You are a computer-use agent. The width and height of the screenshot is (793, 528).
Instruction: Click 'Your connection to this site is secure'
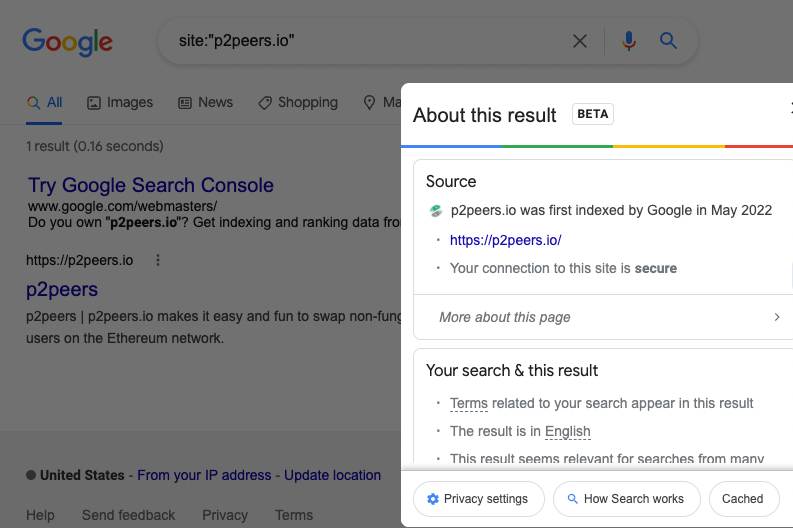tap(563, 268)
